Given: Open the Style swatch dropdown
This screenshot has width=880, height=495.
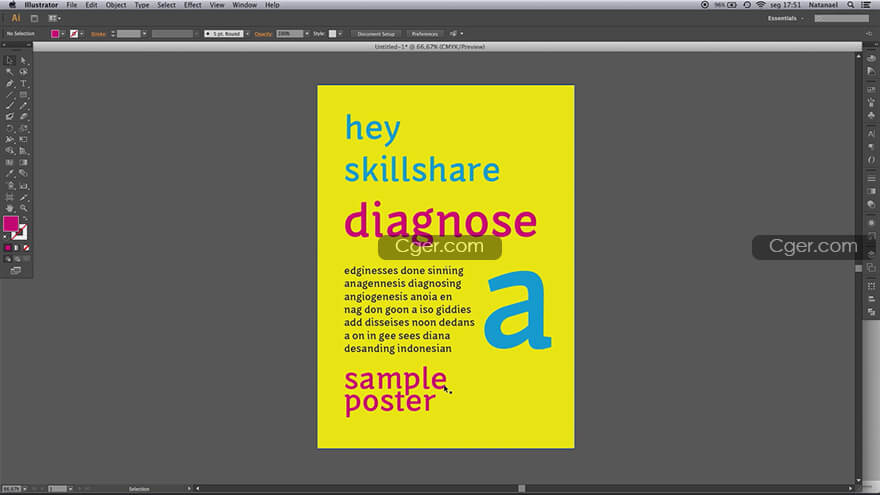Looking at the screenshot, I should click(340, 34).
